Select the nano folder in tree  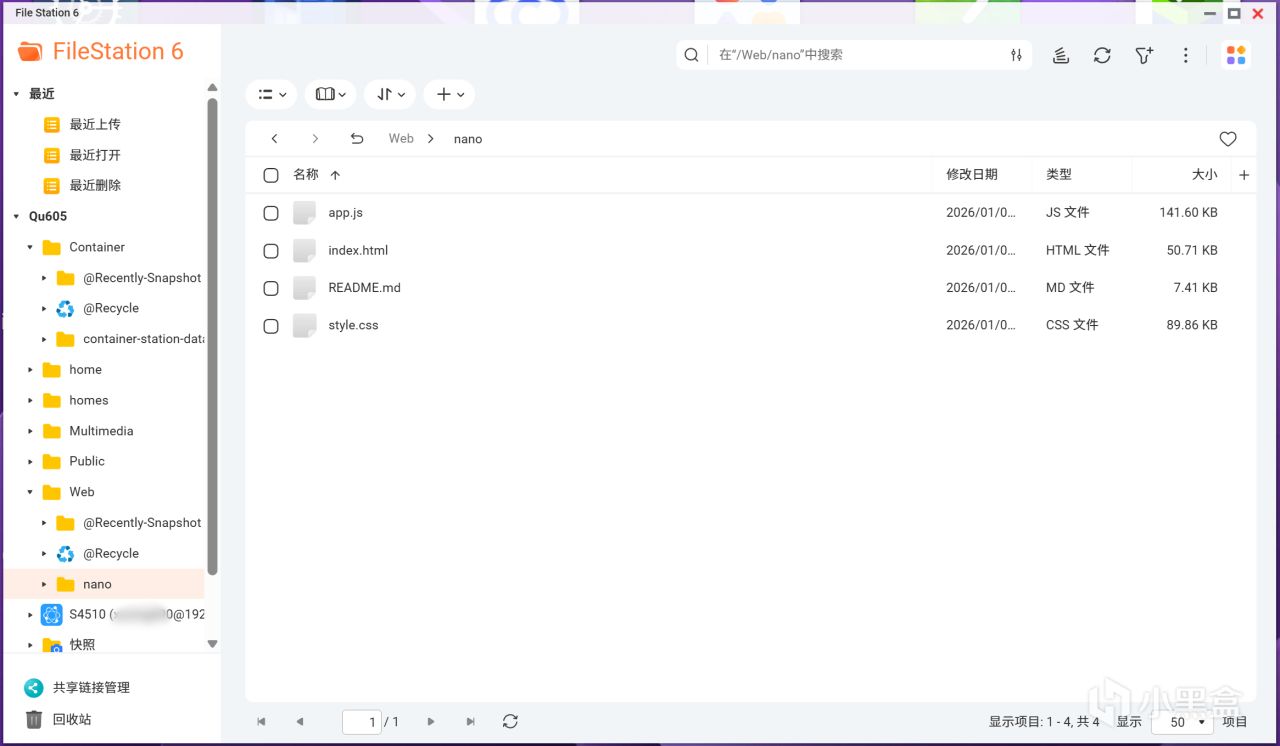(97, 584)
